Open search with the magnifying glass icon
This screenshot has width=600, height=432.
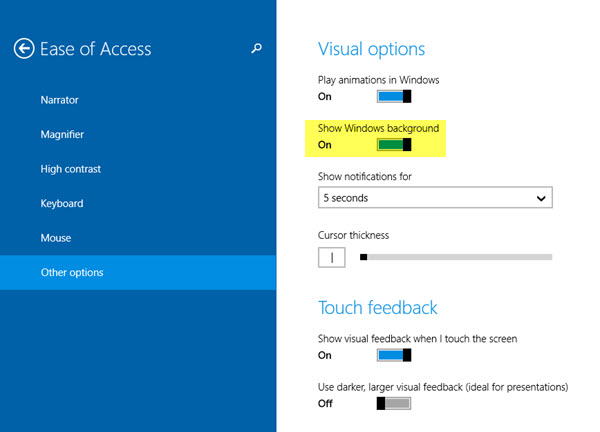click(x=256, y=48)
